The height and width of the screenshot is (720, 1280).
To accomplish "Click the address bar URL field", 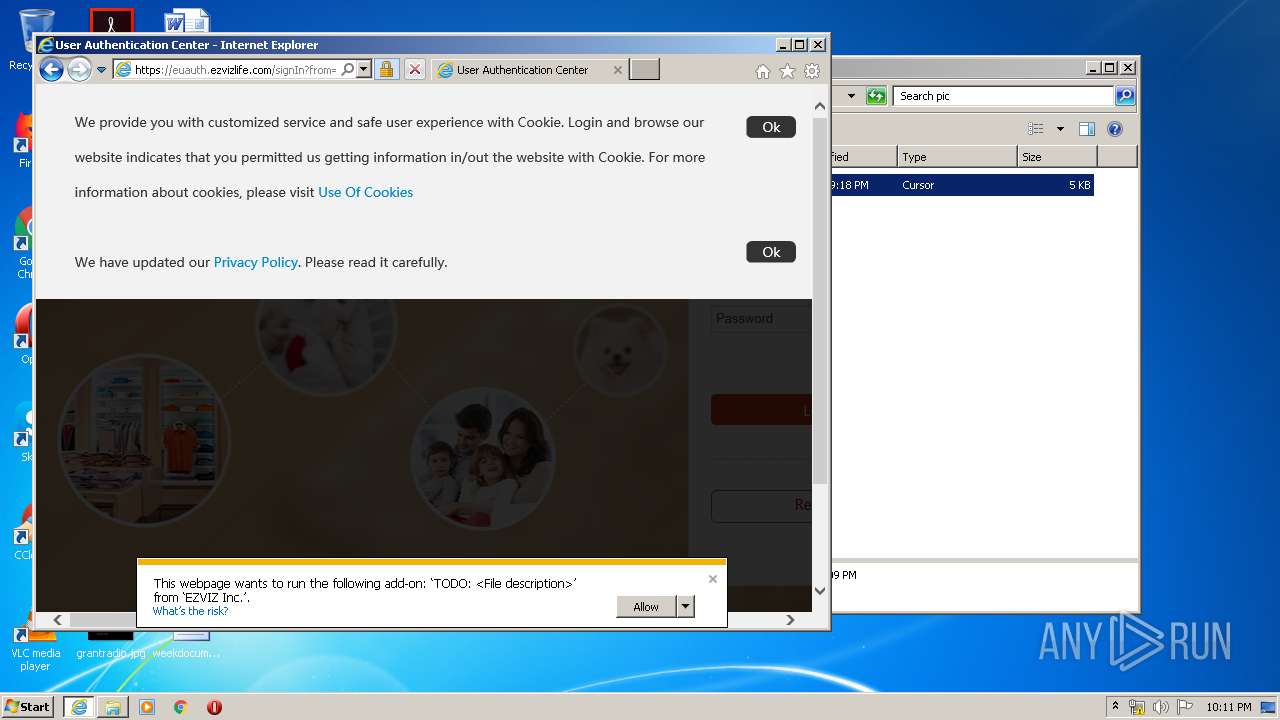I will (235, 70).
